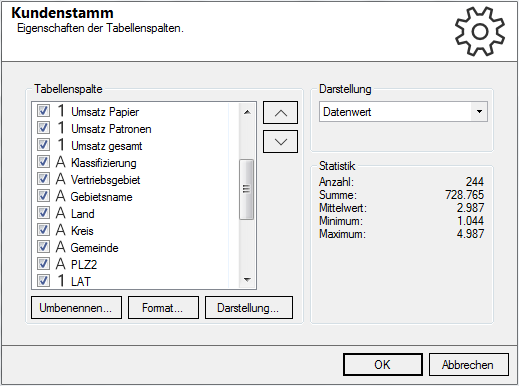This screenshot has width=519, height=386.
Task: Click the column list scrollbar thumb
Action: pos(247,189)
